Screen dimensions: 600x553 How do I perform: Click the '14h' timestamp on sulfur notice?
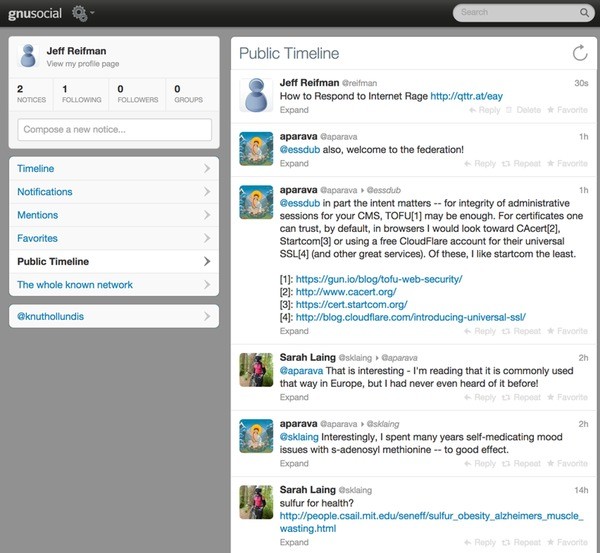pyautogui.click(x=581, y=490)
